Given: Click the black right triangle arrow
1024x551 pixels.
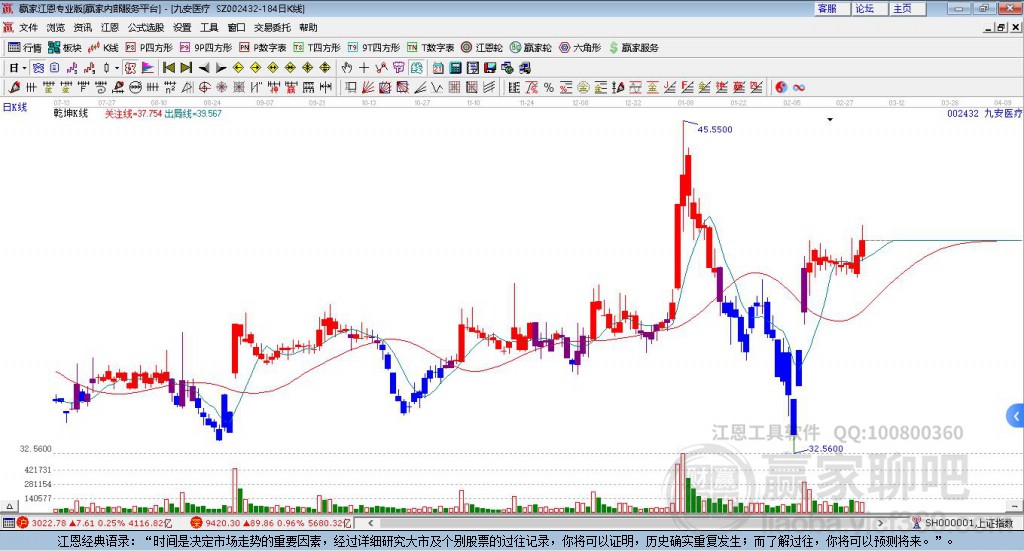Looking at the screenshot, I should pos(221,68).
